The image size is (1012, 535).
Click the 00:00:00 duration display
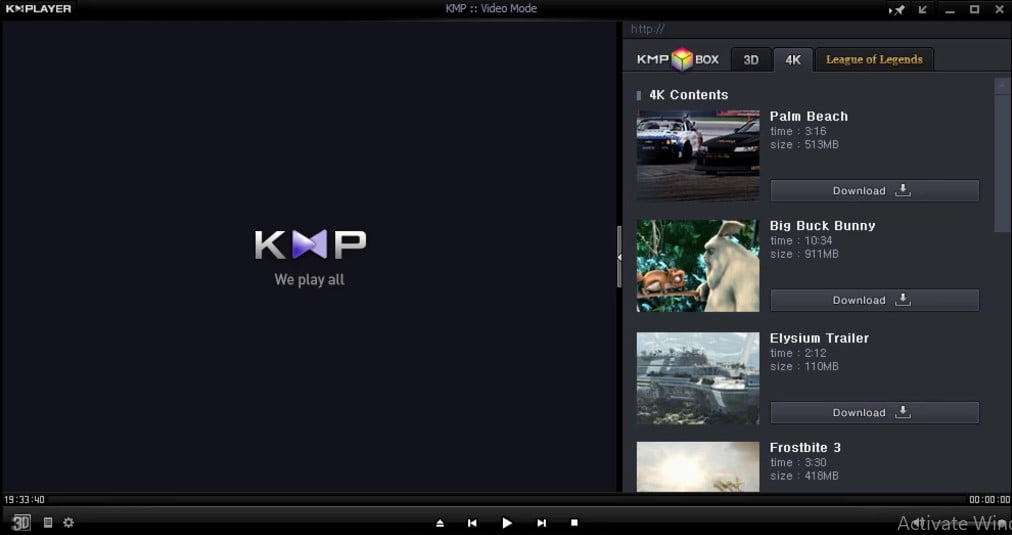pos(989,500)
